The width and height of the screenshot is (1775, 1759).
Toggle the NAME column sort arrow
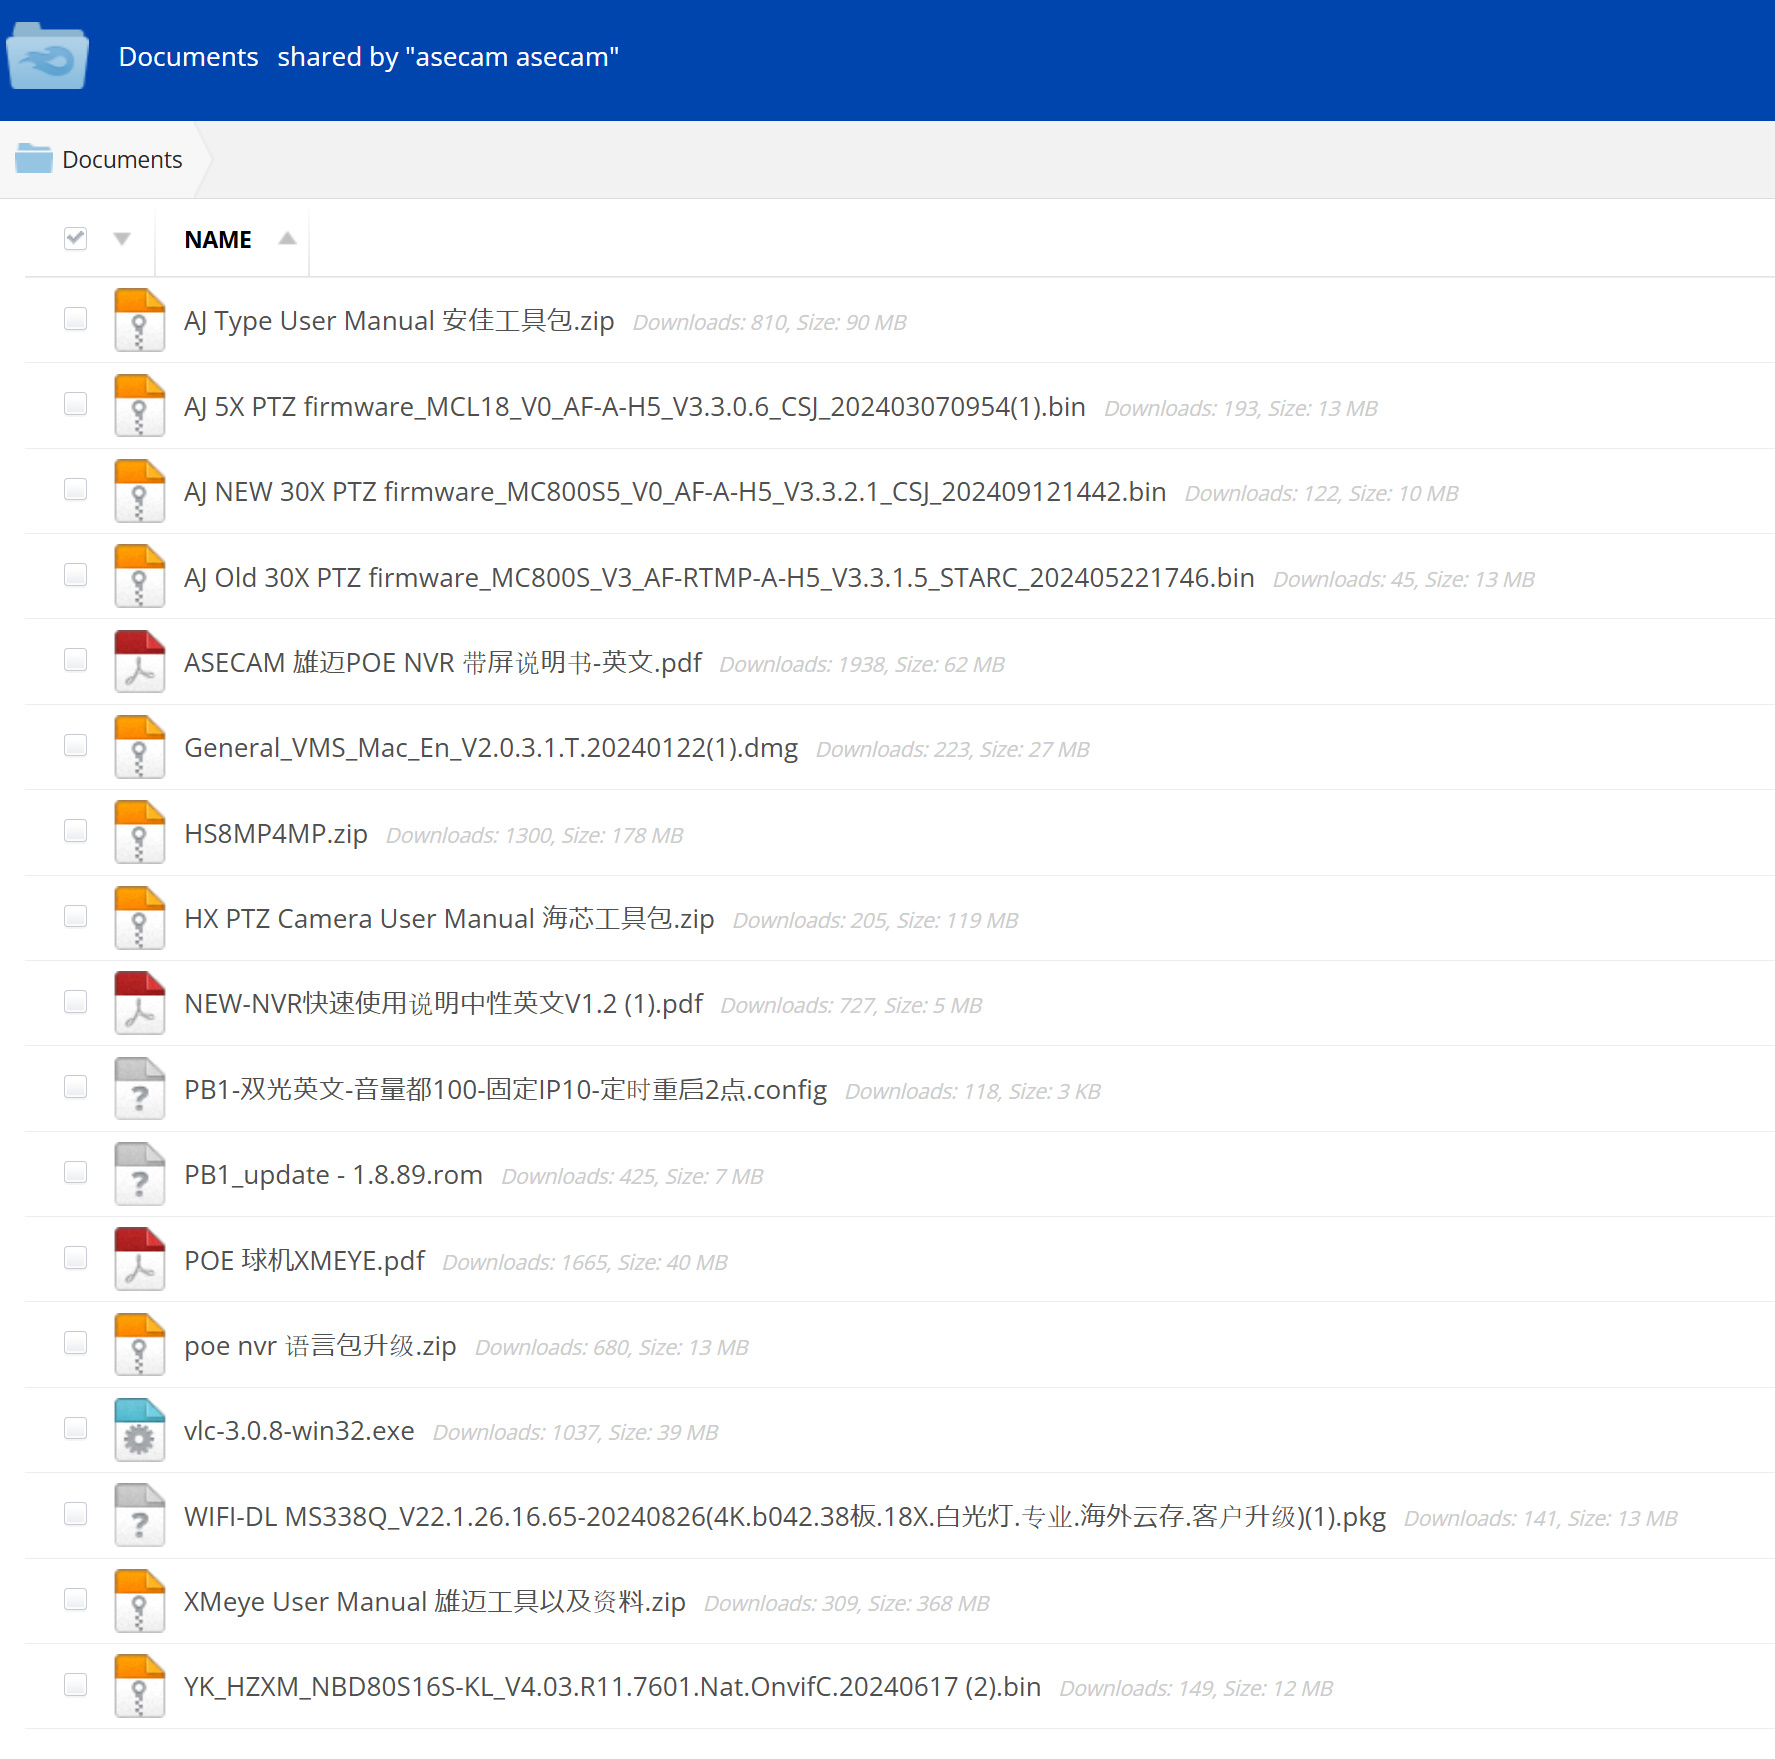click(x=287, y=238)
